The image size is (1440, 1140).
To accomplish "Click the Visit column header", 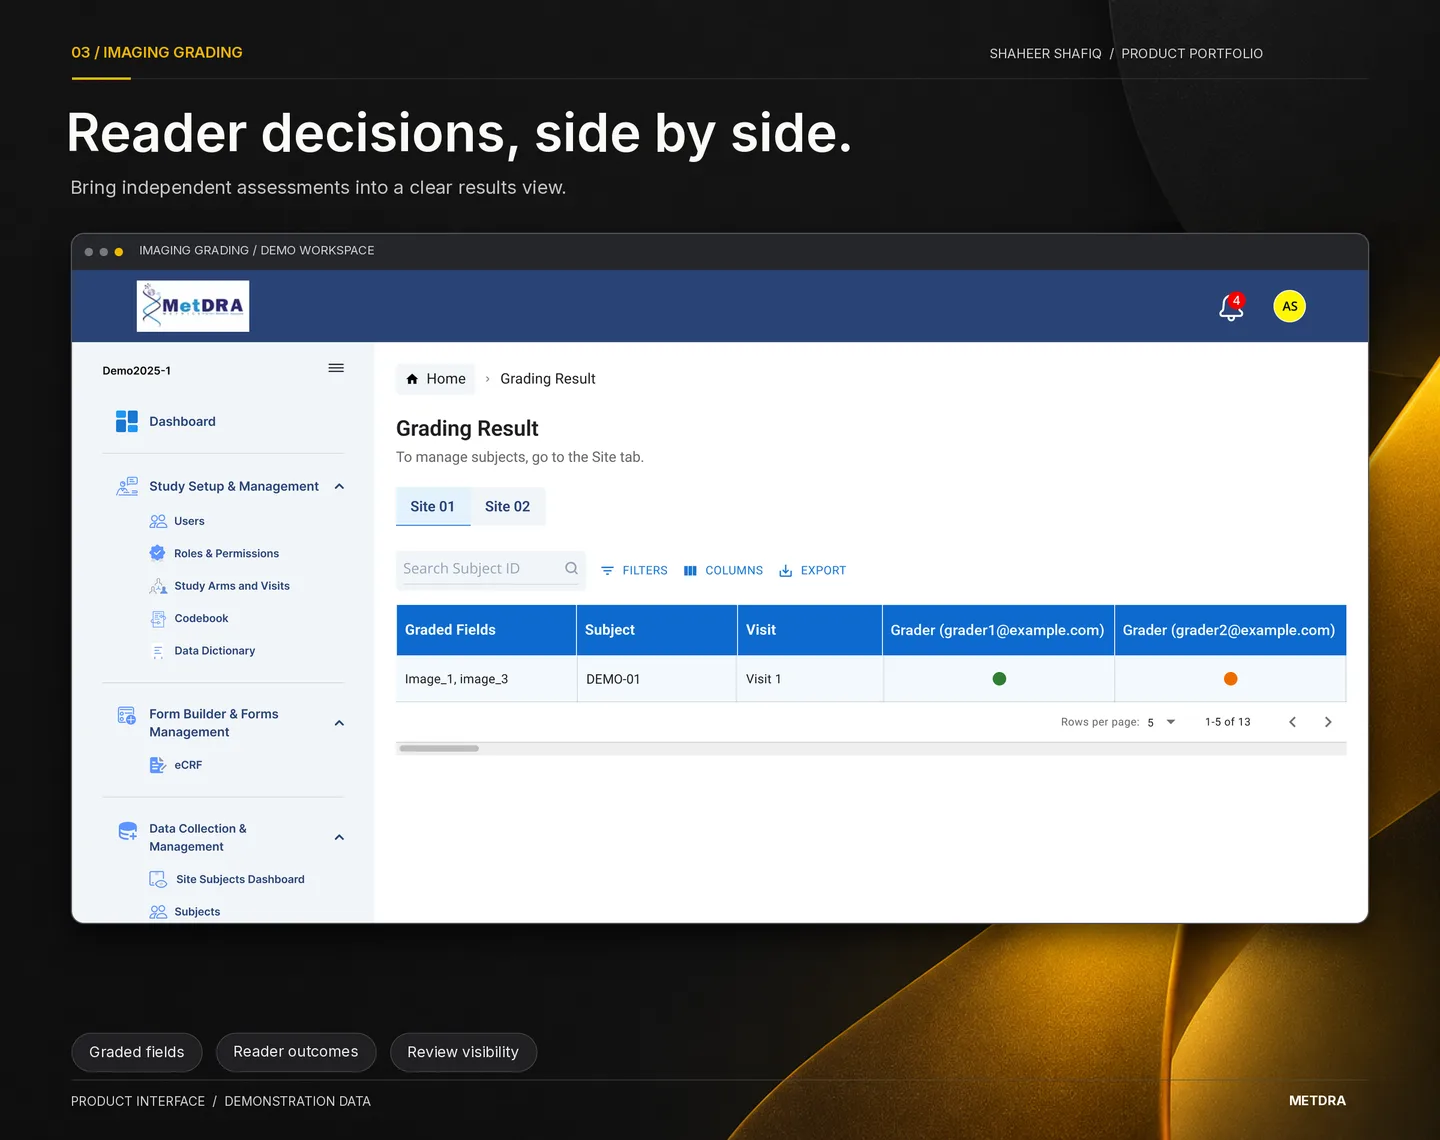I will pyautogui.click(x=810, y=630).
